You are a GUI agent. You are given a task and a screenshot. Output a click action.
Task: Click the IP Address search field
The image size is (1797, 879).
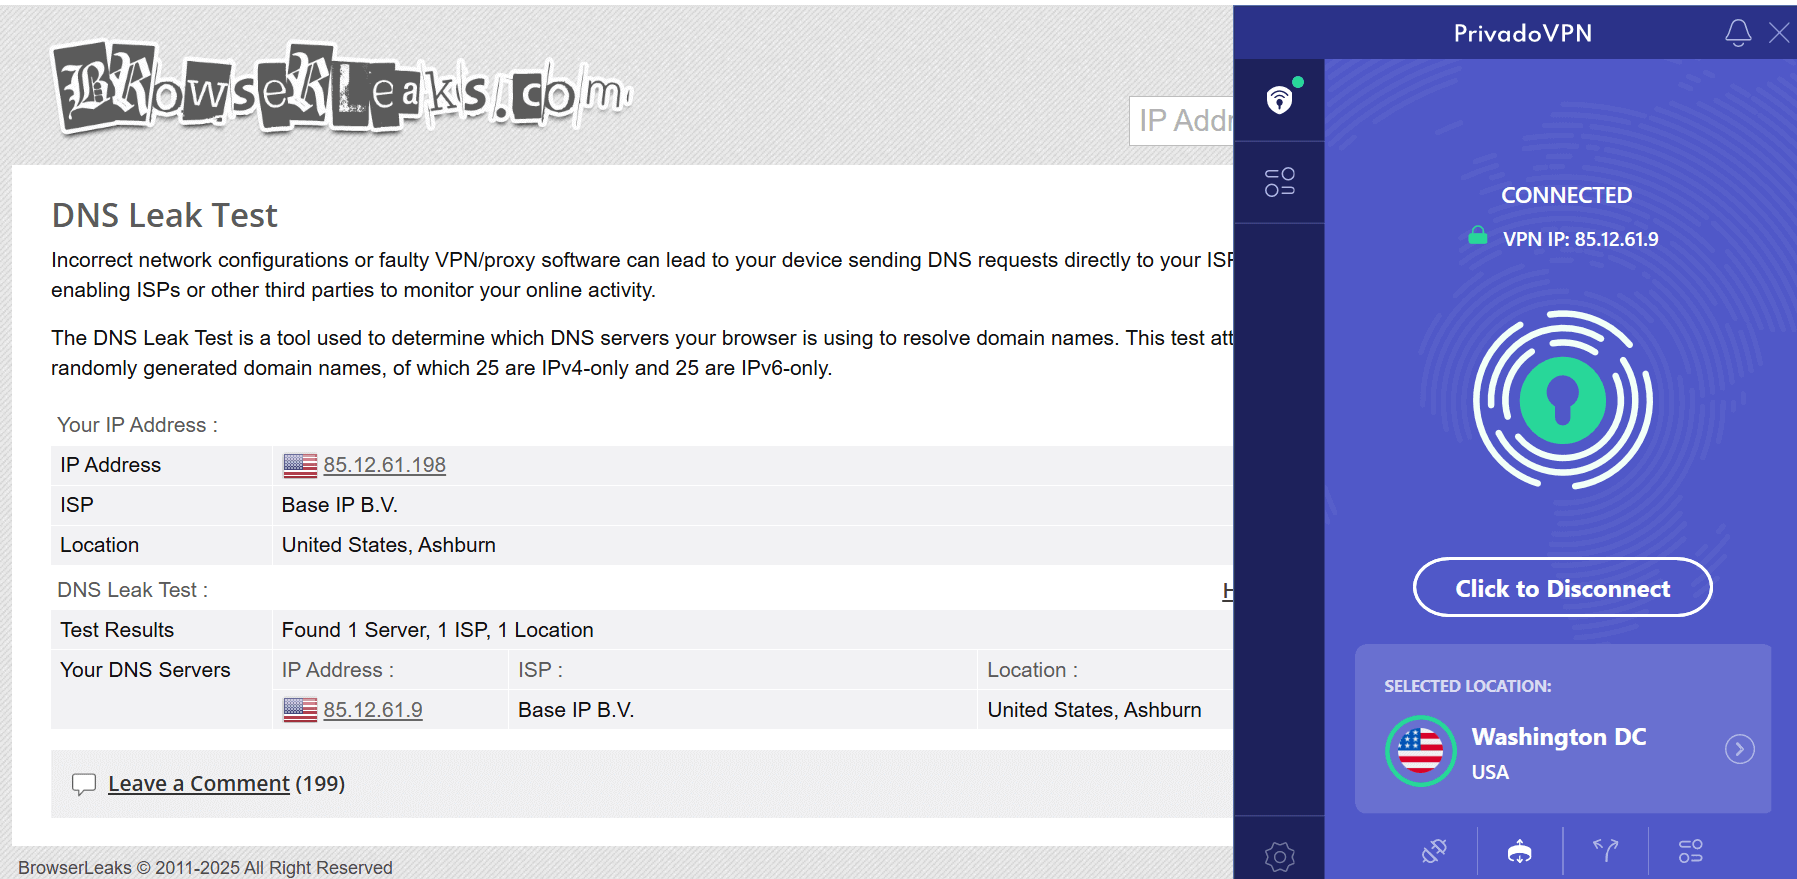point(1181,121)
